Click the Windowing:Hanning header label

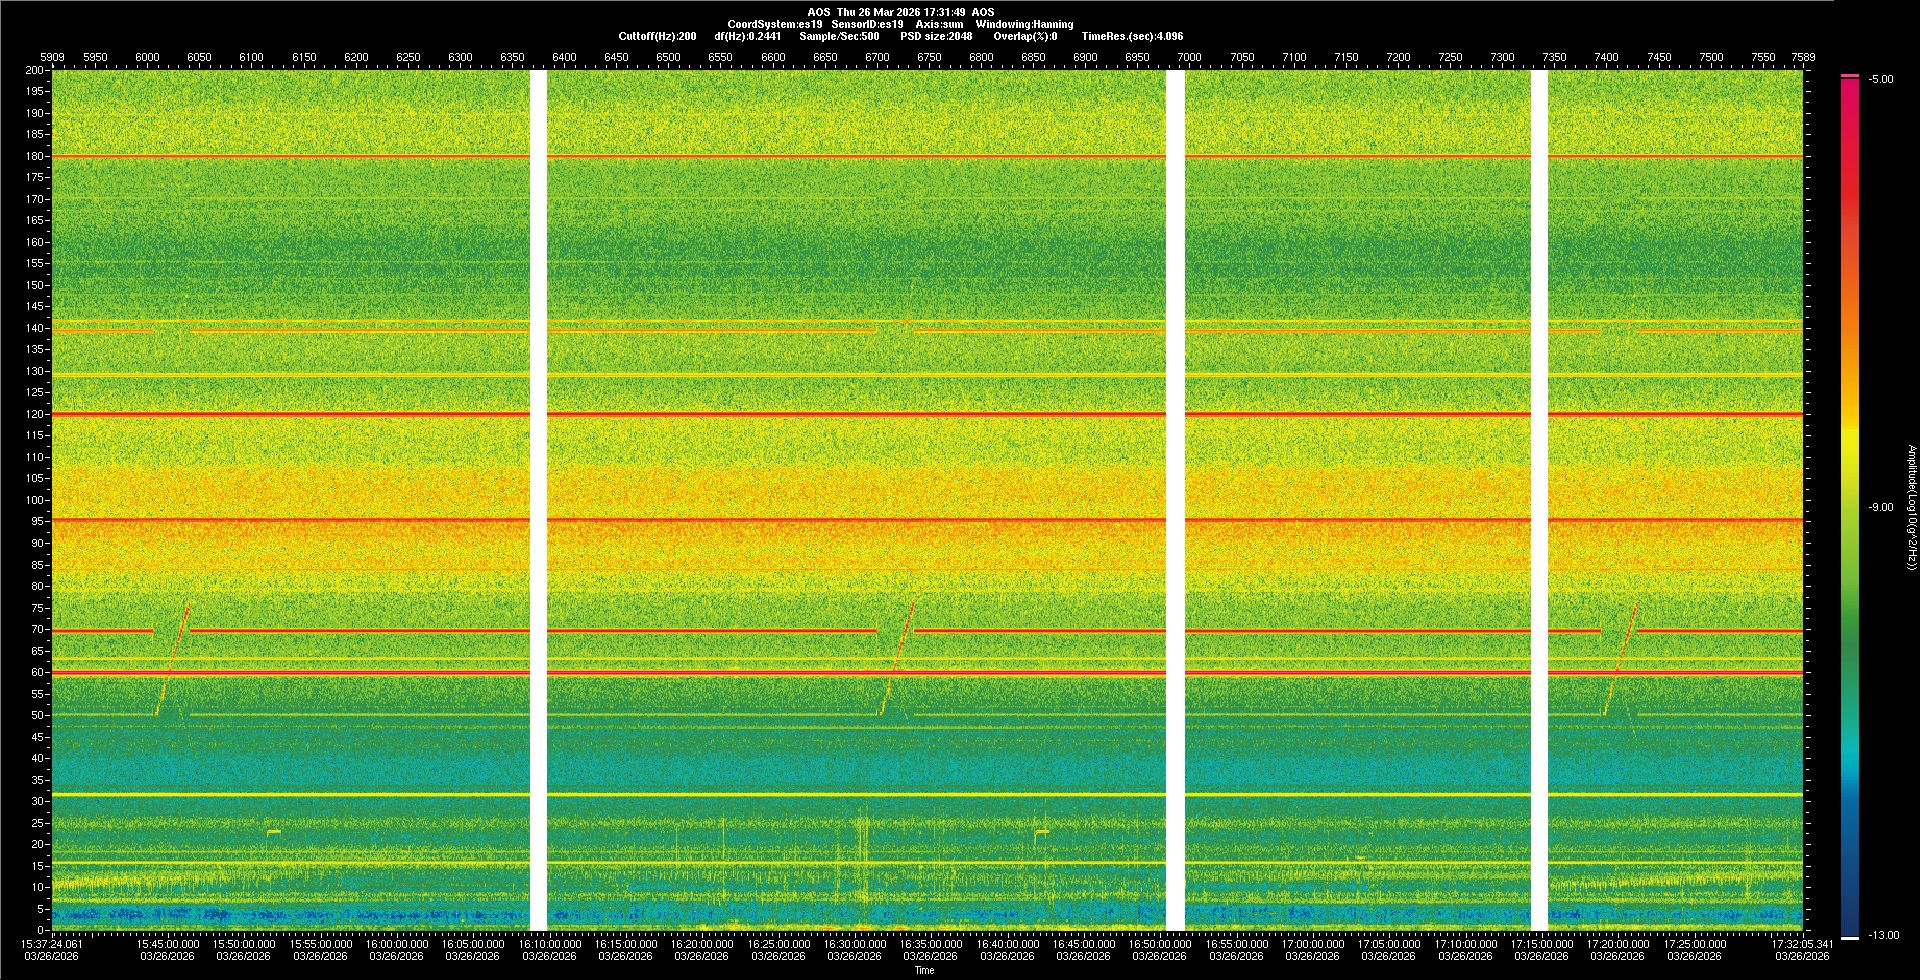pyautogui.click(x=1024, y=24)
